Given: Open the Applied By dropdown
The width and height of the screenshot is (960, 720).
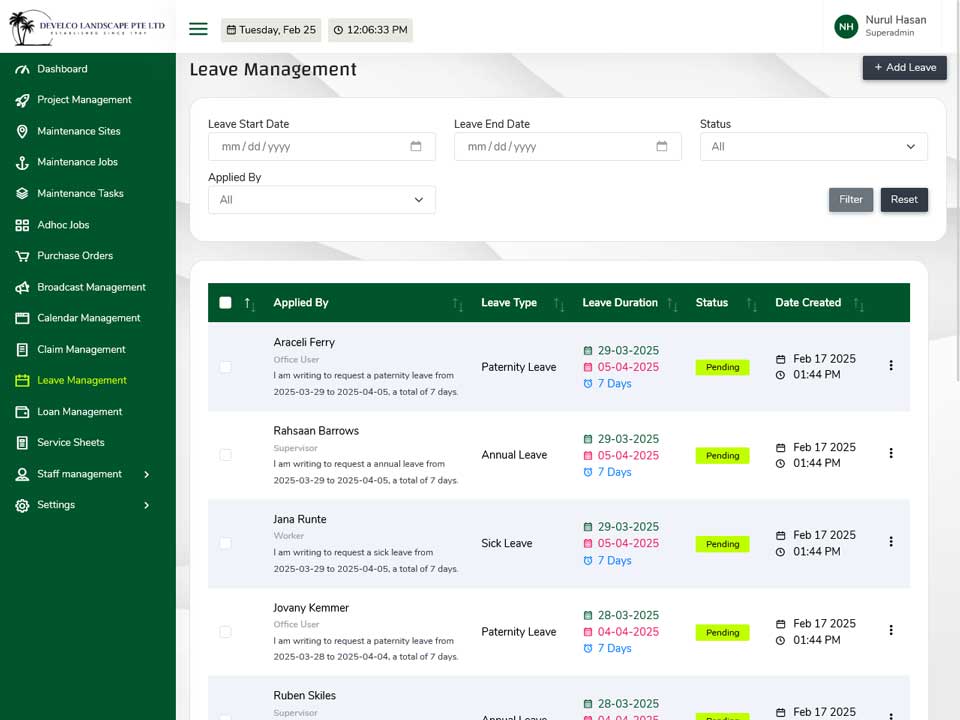Looking at the screenshot, I should point(322,200).
